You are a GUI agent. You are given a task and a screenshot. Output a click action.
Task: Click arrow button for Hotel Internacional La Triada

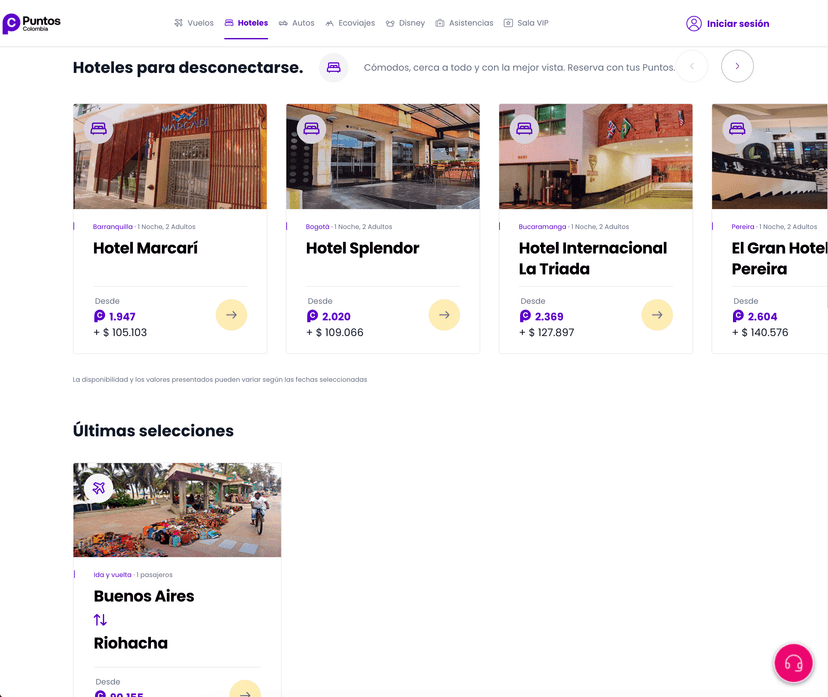(x=657, y=315)
